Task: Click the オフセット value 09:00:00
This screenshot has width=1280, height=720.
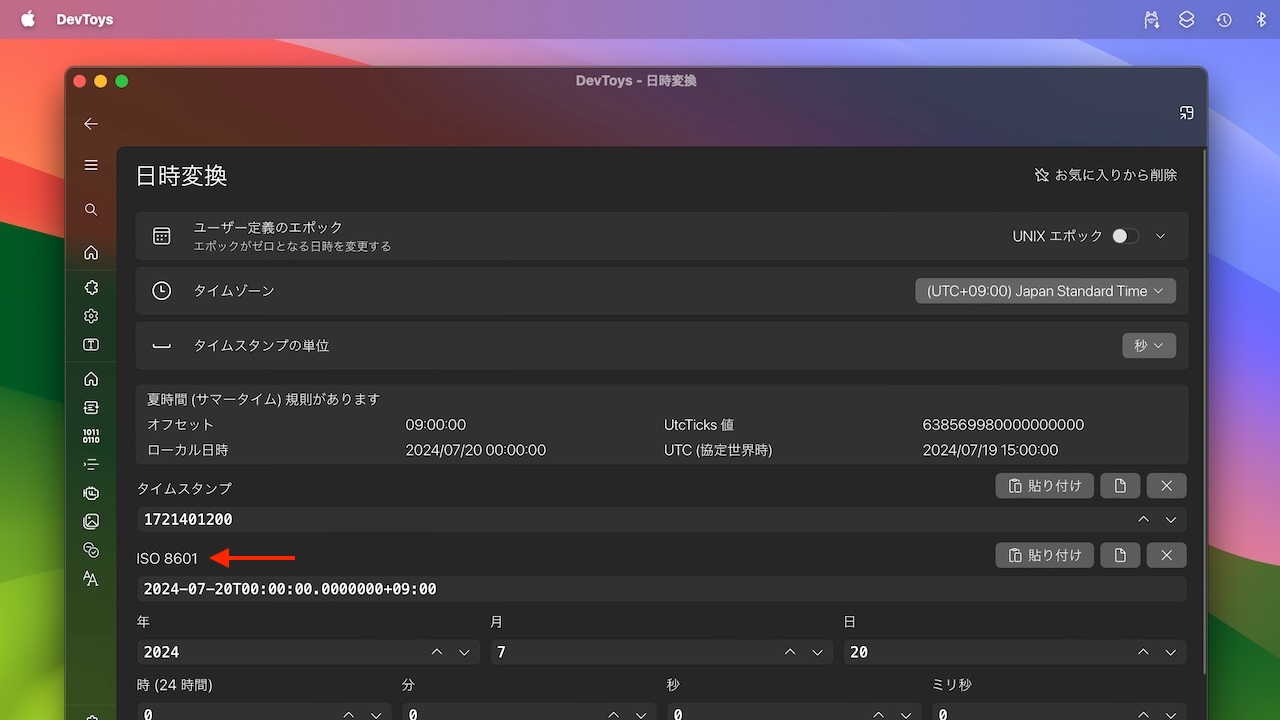Action: point(436,425)
